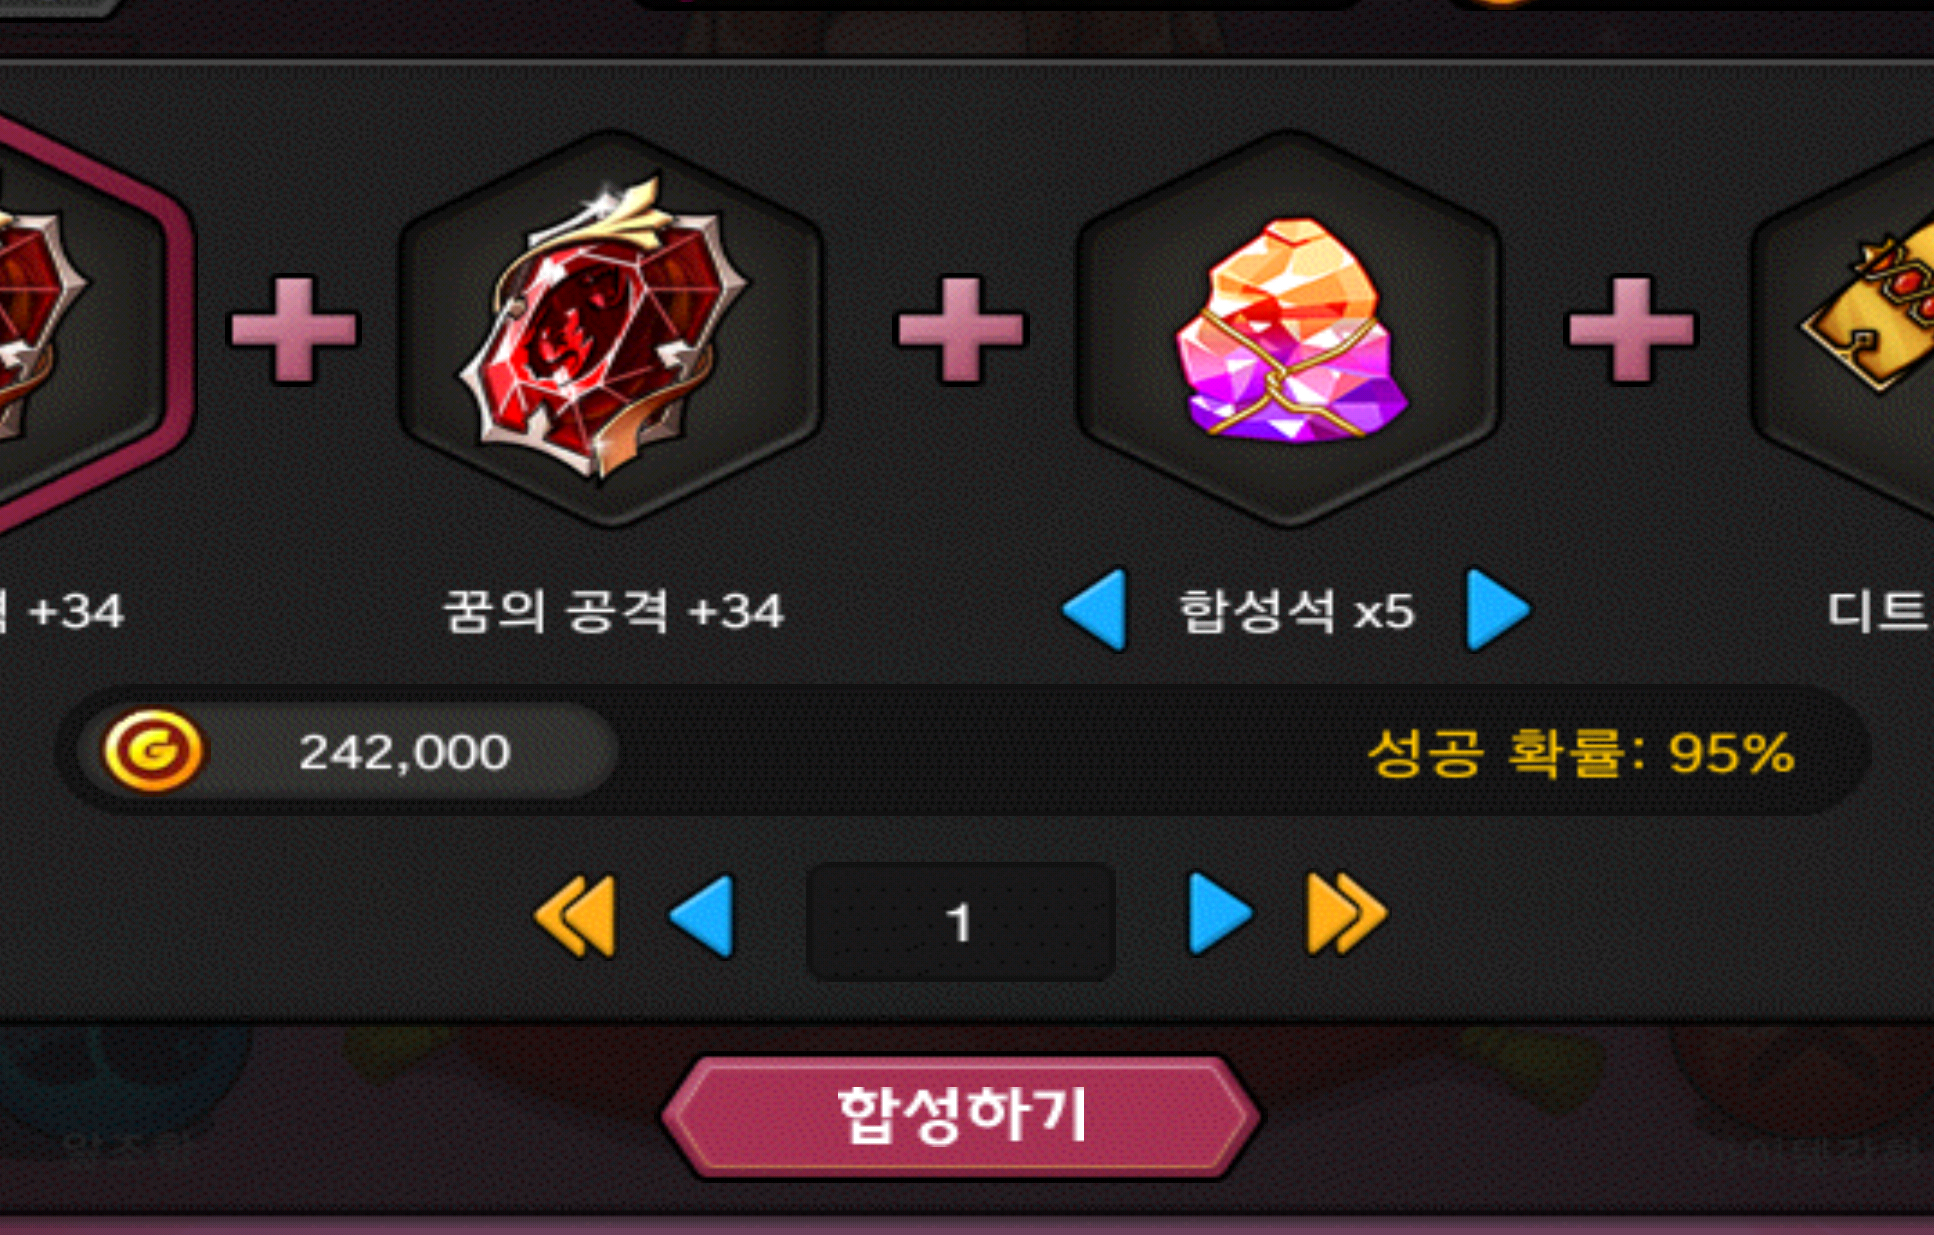Click the 꿈의 공격 +34 label

613,611
